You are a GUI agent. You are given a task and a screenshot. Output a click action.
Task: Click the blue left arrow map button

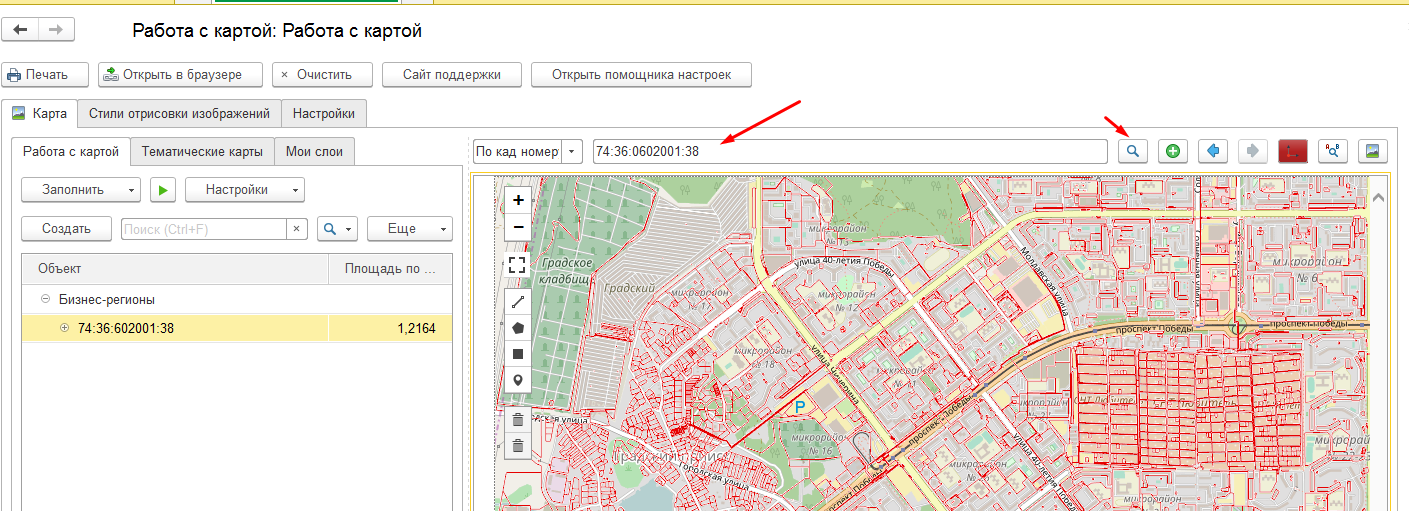pos(1212,151)
